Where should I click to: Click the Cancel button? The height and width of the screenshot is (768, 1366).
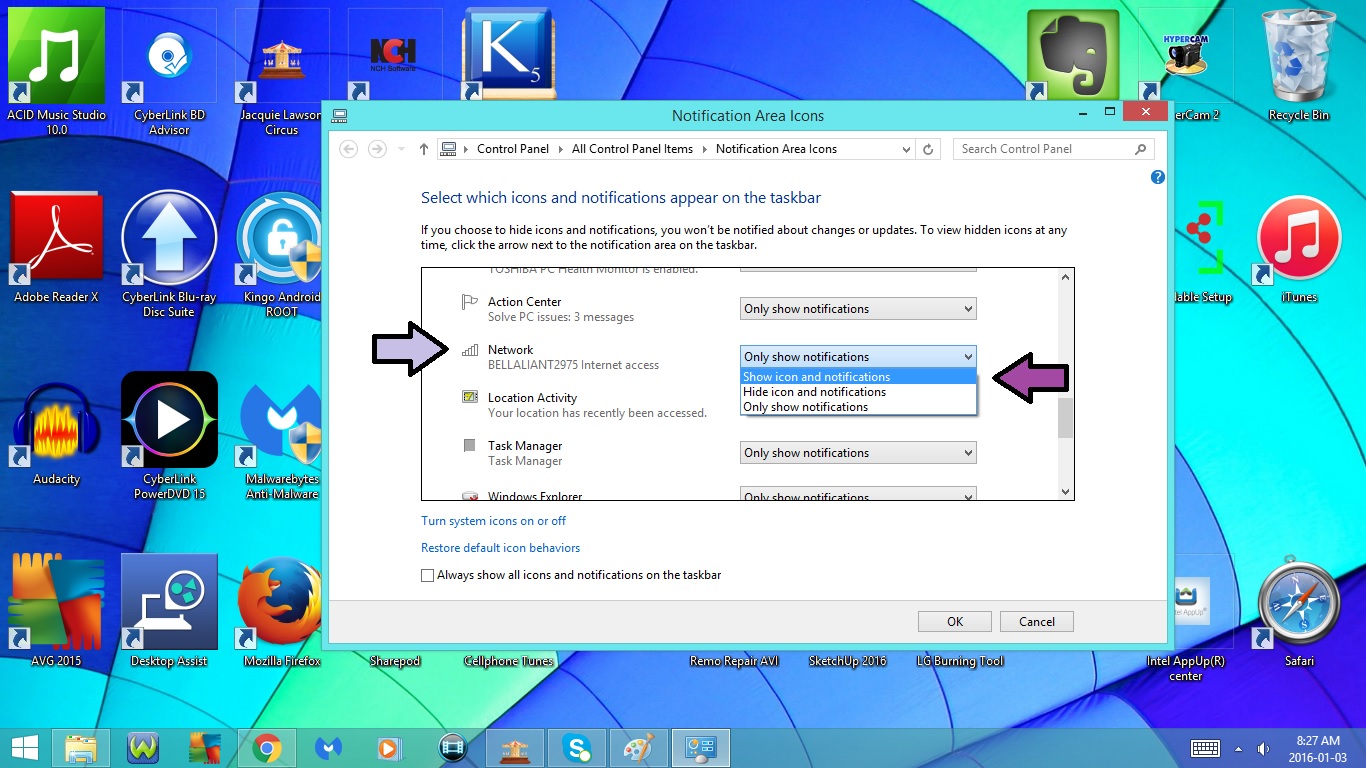click(1037, 622)
